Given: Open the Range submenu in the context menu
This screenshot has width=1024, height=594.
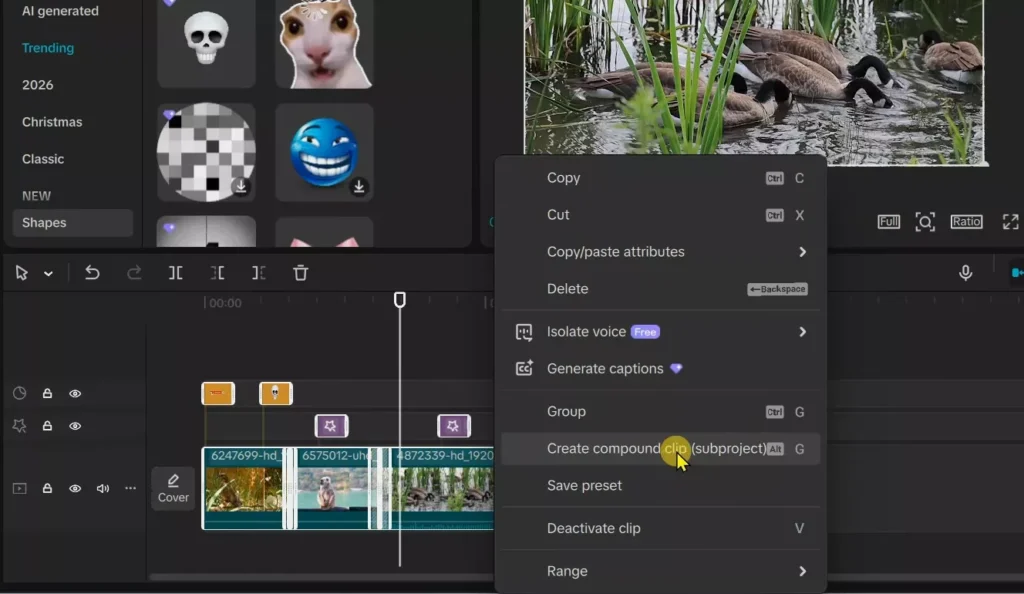Looking at the screenshot, I should (x=660, y=570).
